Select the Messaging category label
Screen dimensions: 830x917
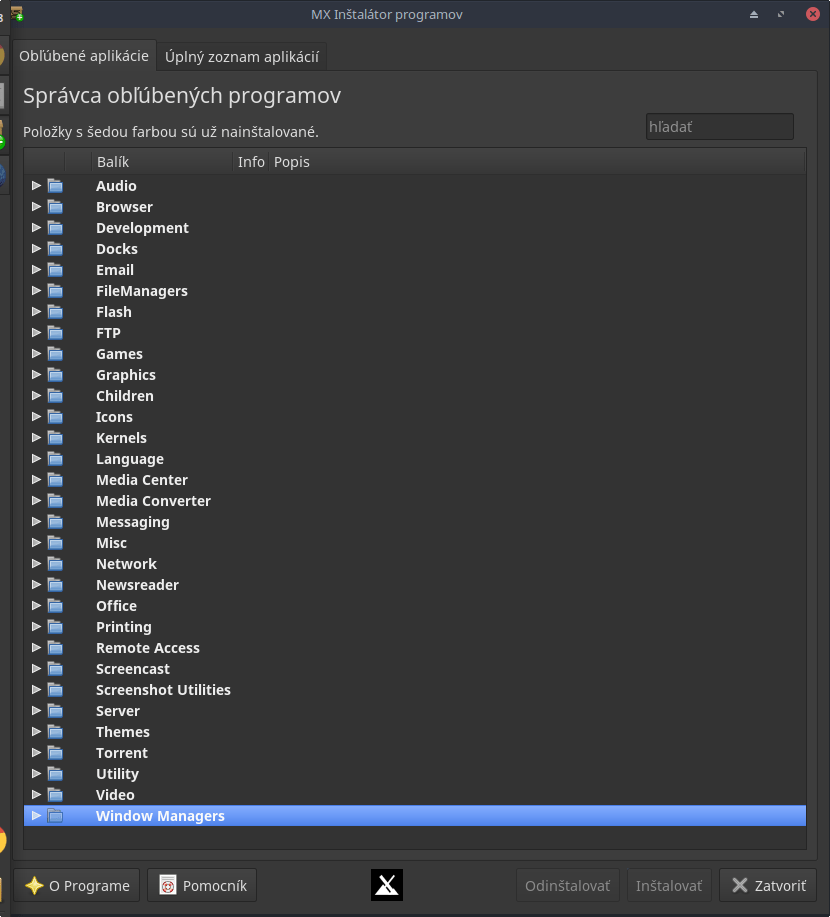click(133, 522)
